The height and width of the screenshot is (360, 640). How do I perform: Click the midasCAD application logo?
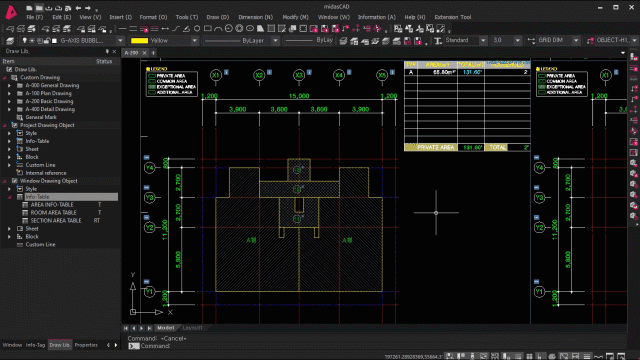(11, 11)
